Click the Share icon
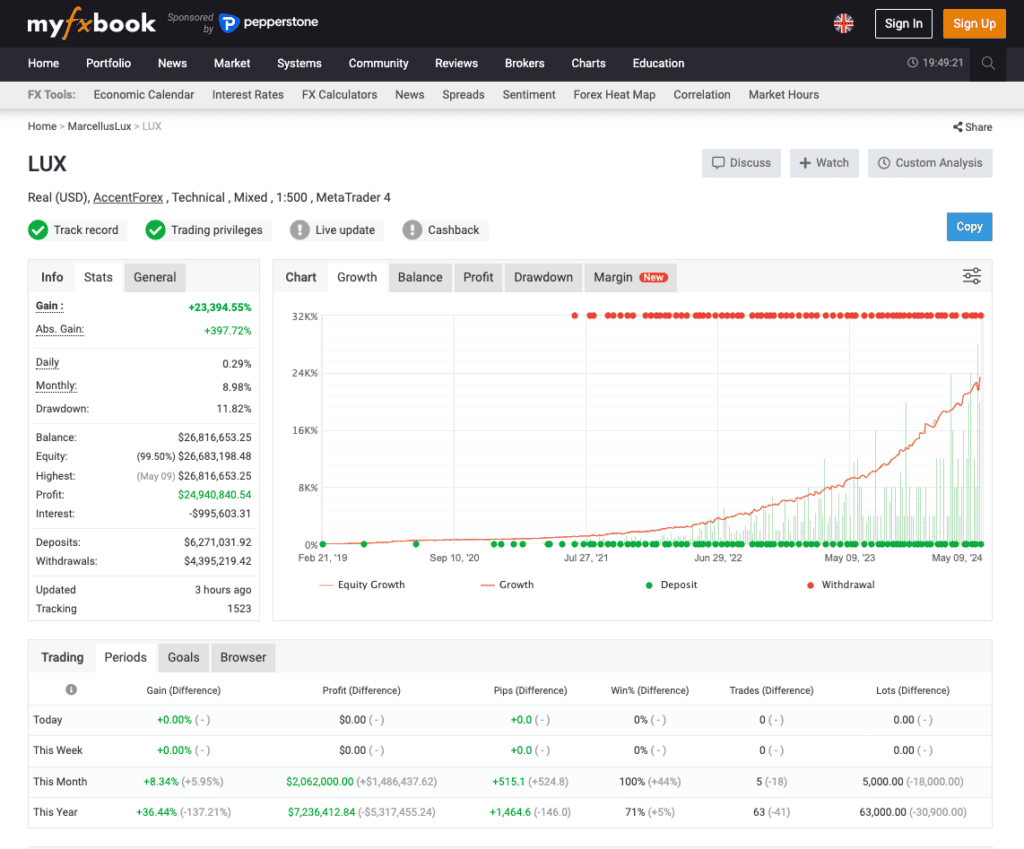Viewport: 1024px width, 849px height. click(957, 127)
